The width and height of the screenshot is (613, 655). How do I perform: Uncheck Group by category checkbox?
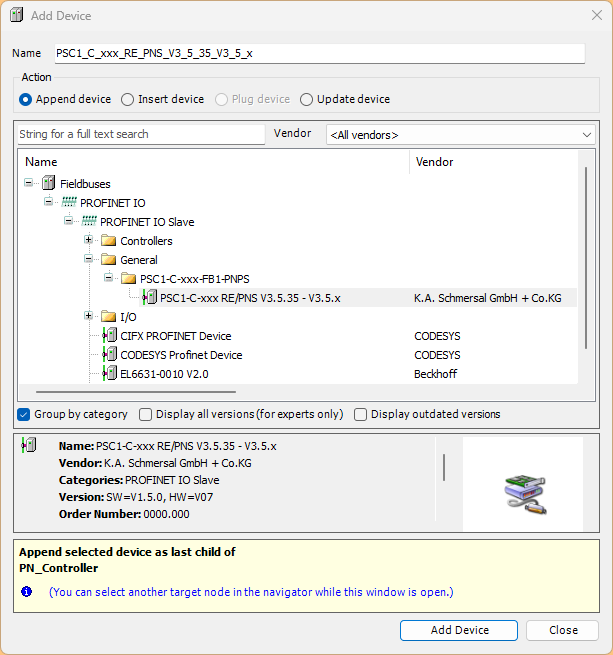point(24,414)
